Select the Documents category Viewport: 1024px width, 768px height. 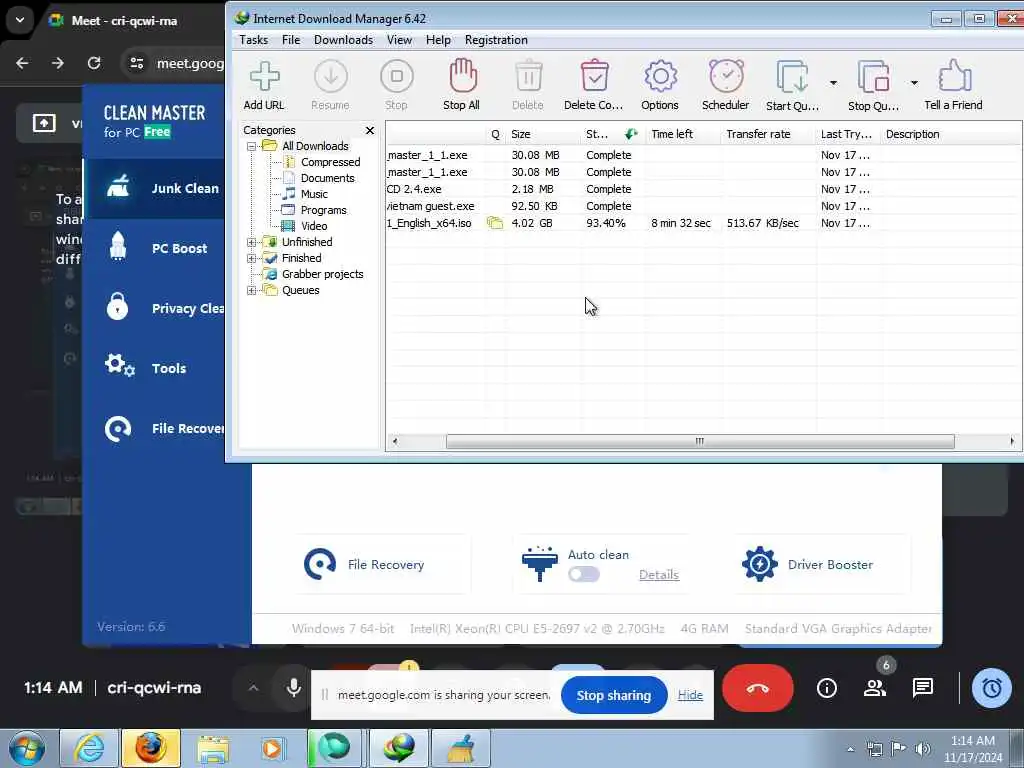[327, 178]
